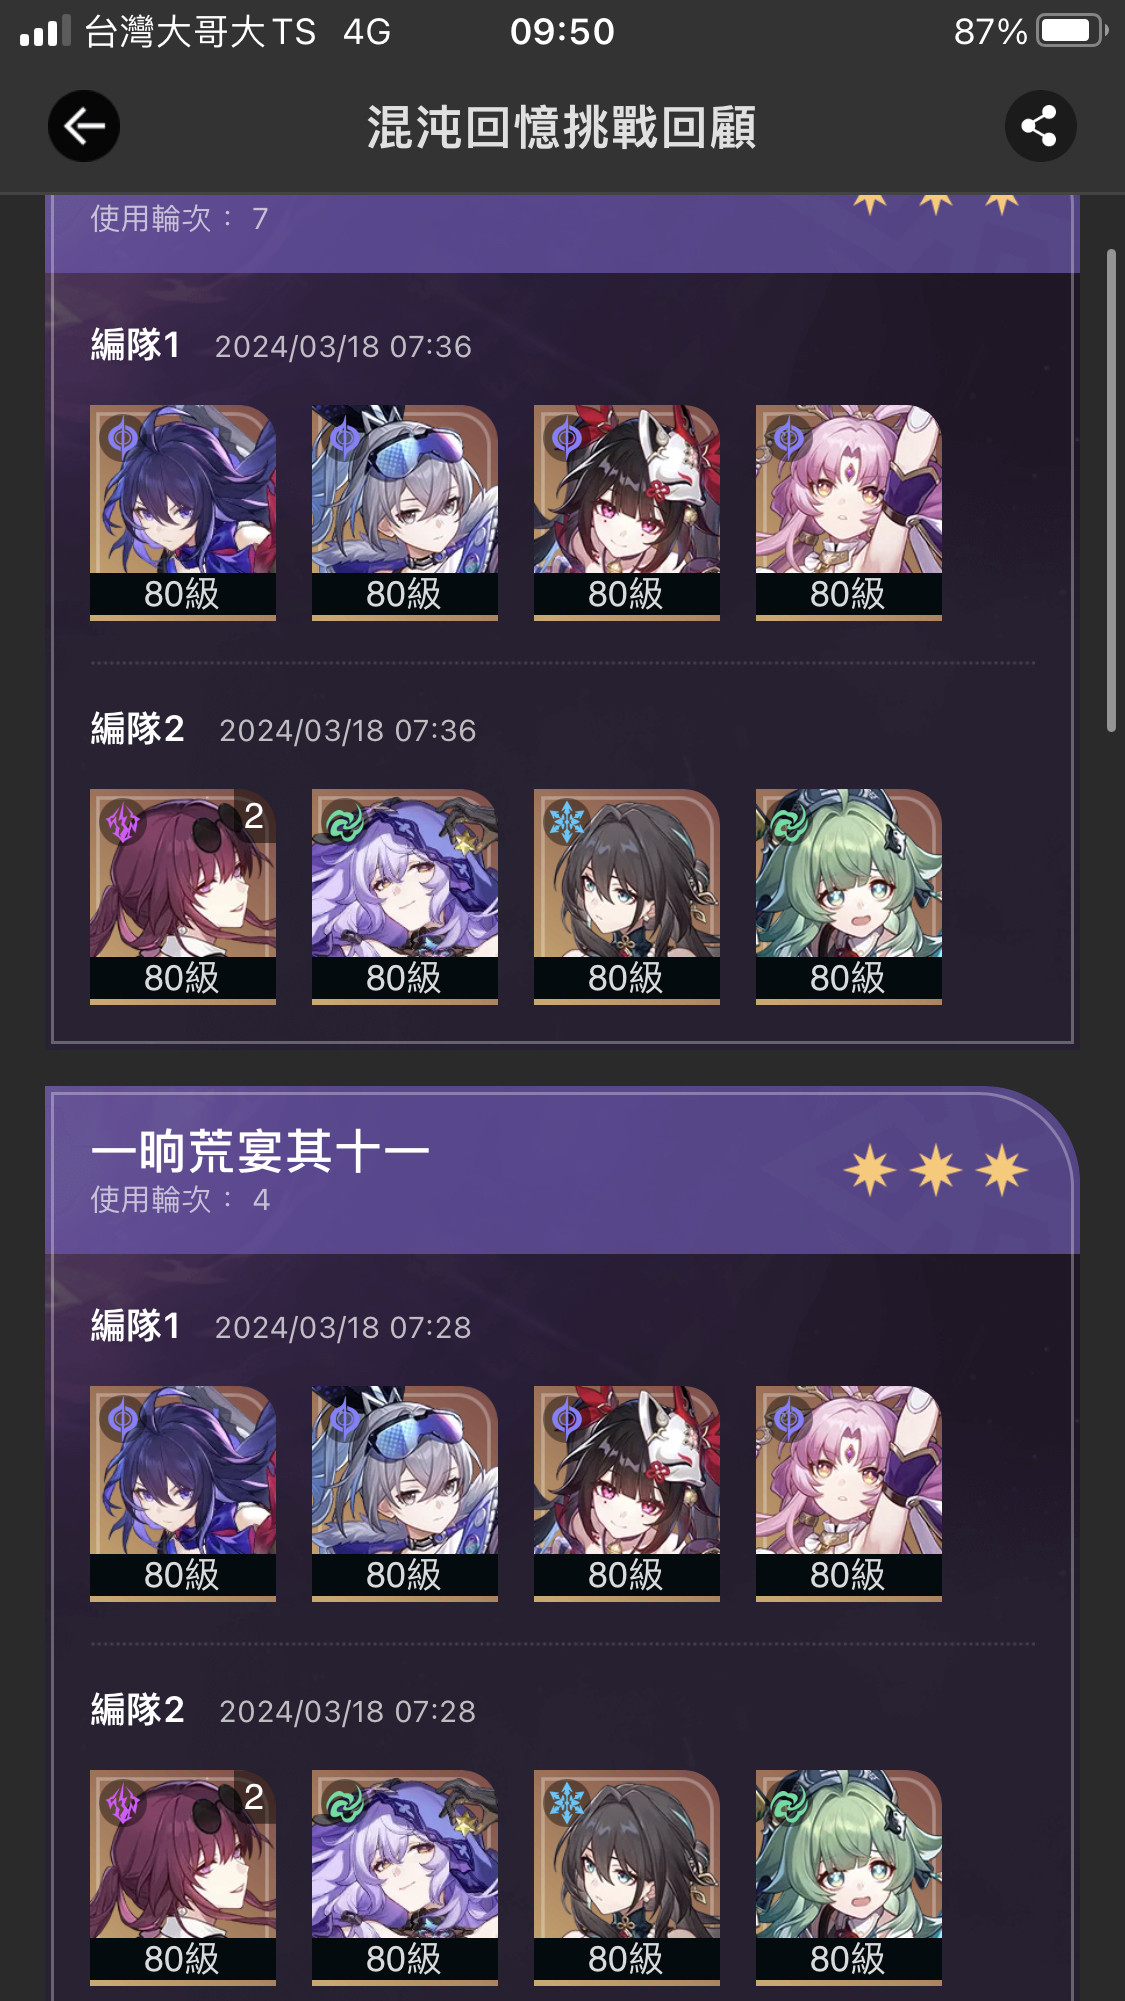Select the fox-mask character in 一晌荒宴其十一 team 1

[627, 1493]
